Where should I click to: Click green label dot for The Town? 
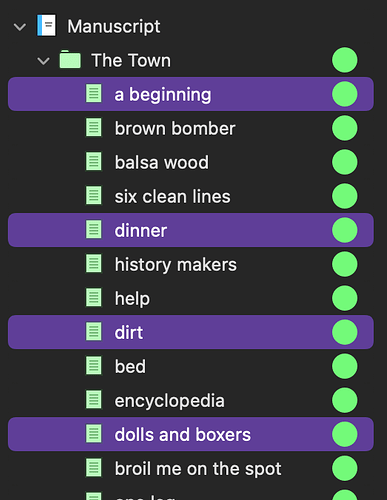pos(345,60)
